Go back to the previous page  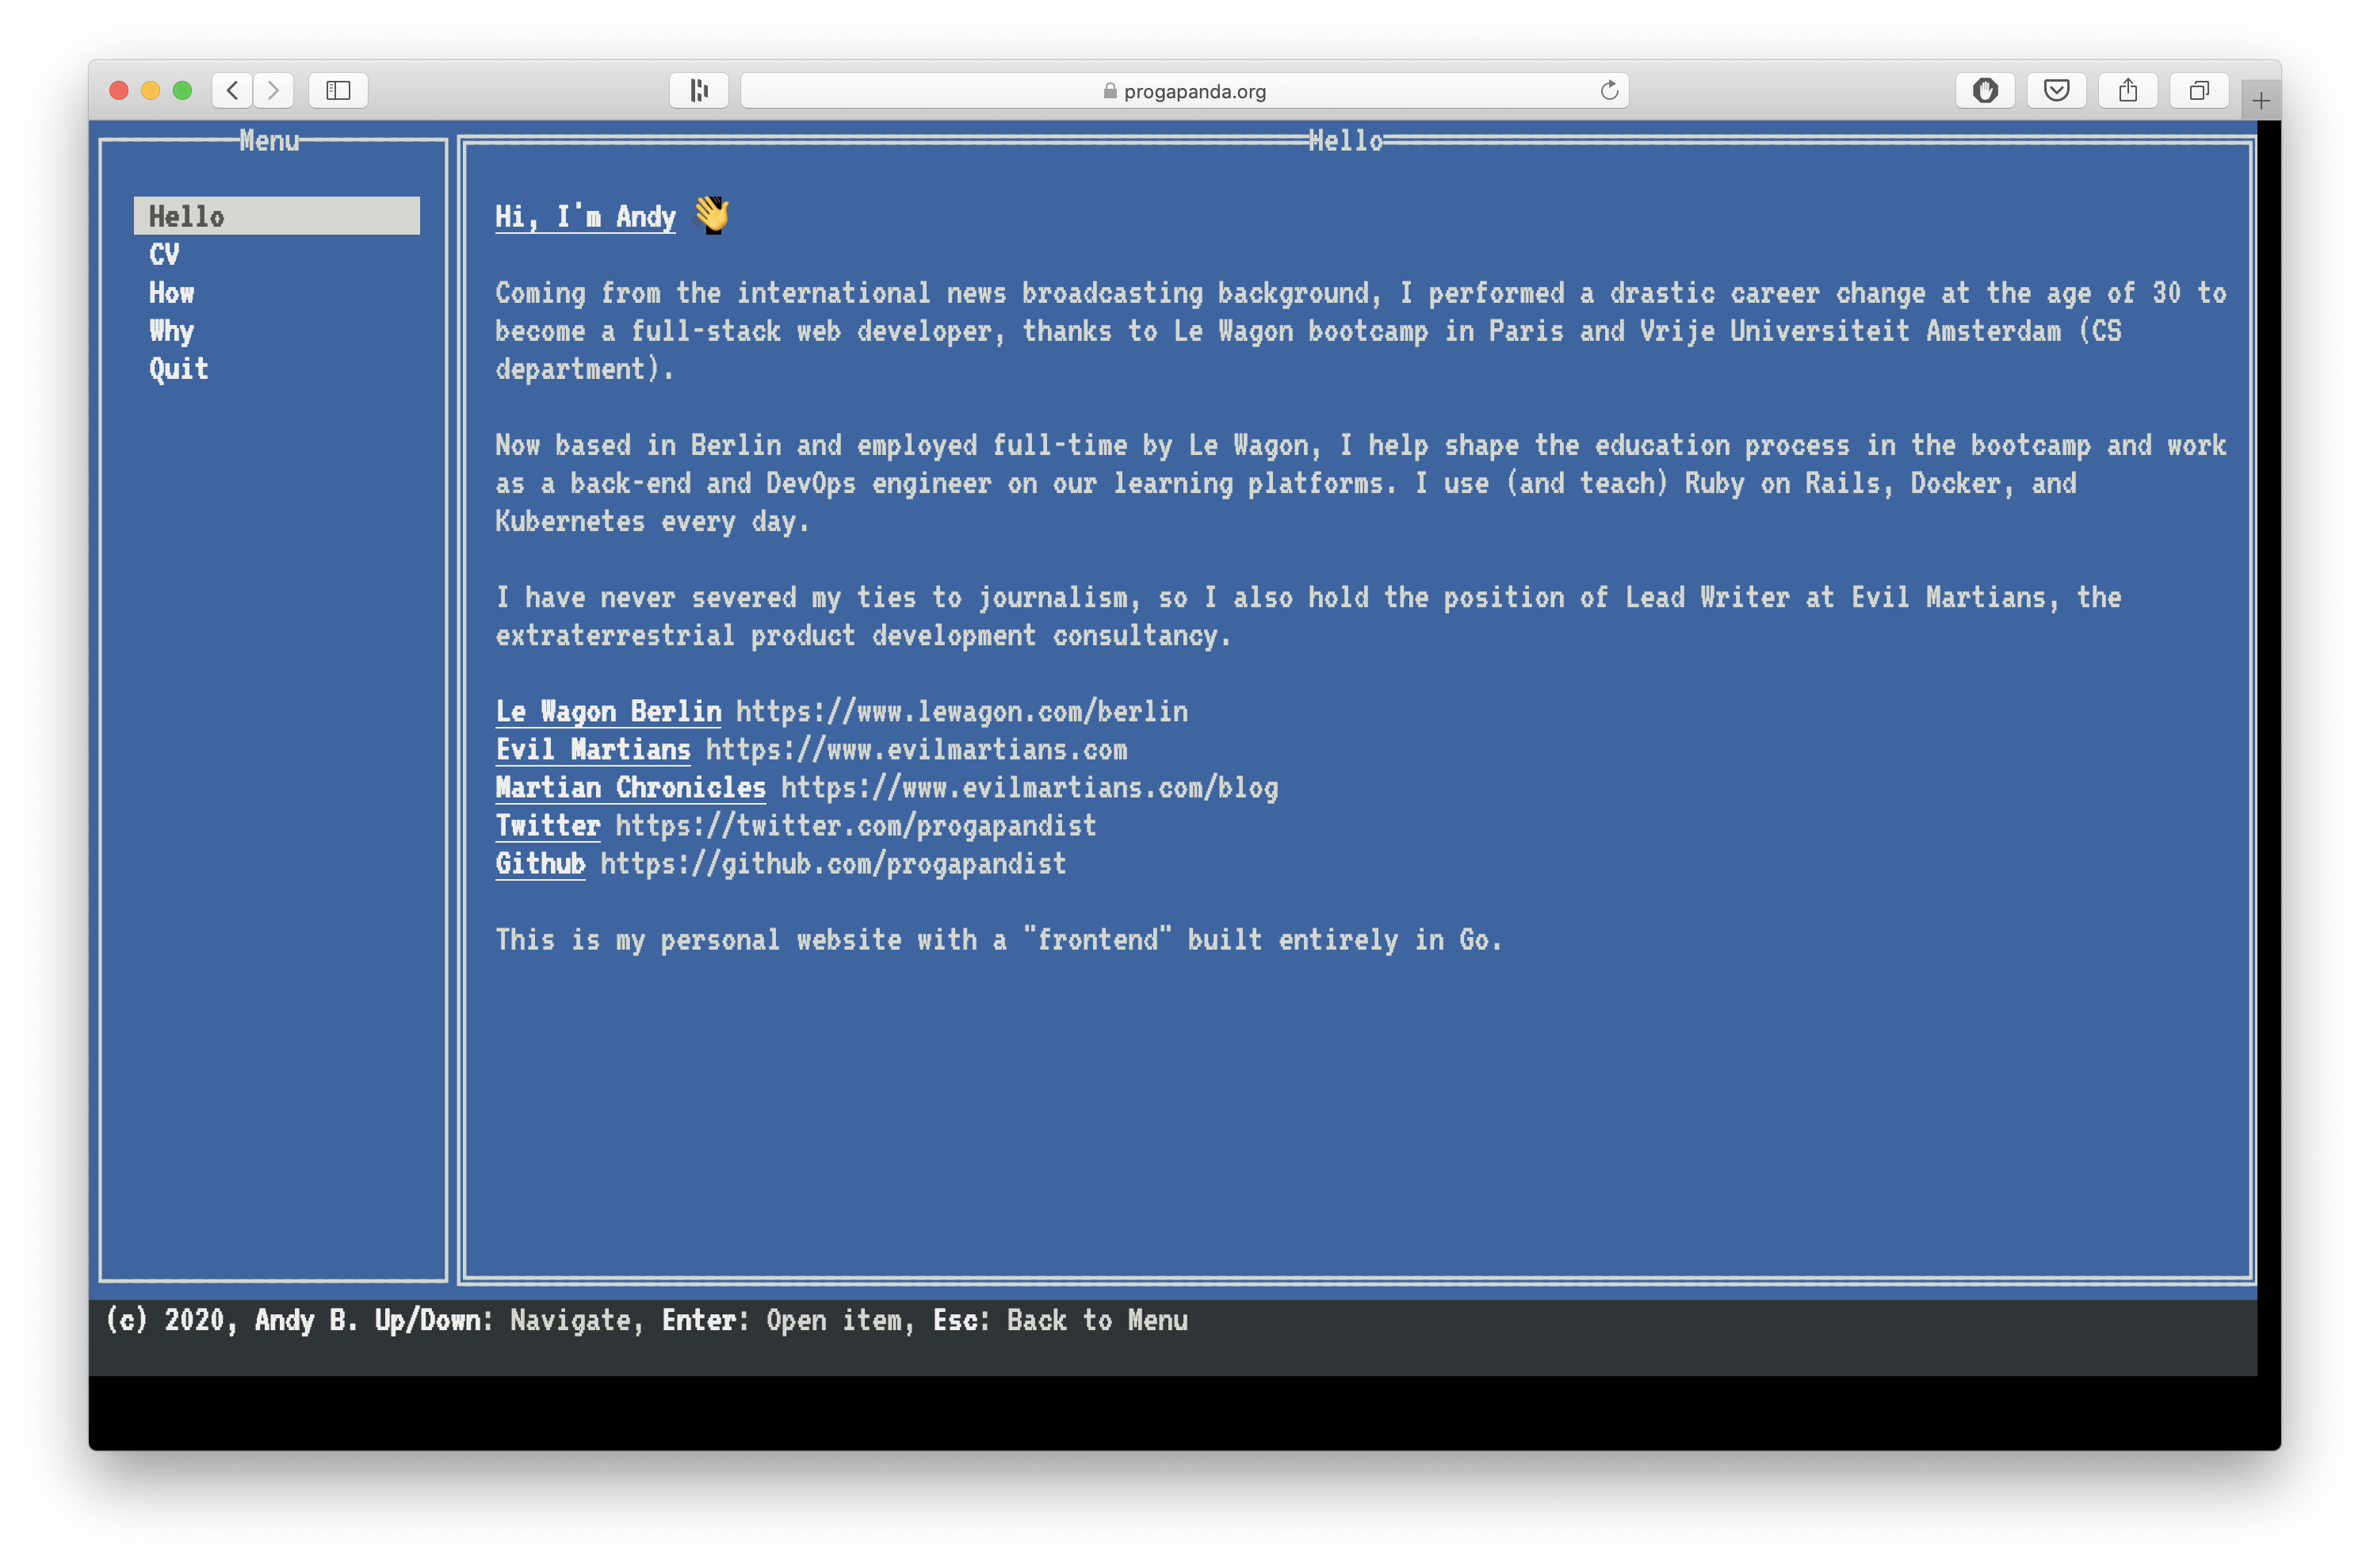[x=232, y=90]
